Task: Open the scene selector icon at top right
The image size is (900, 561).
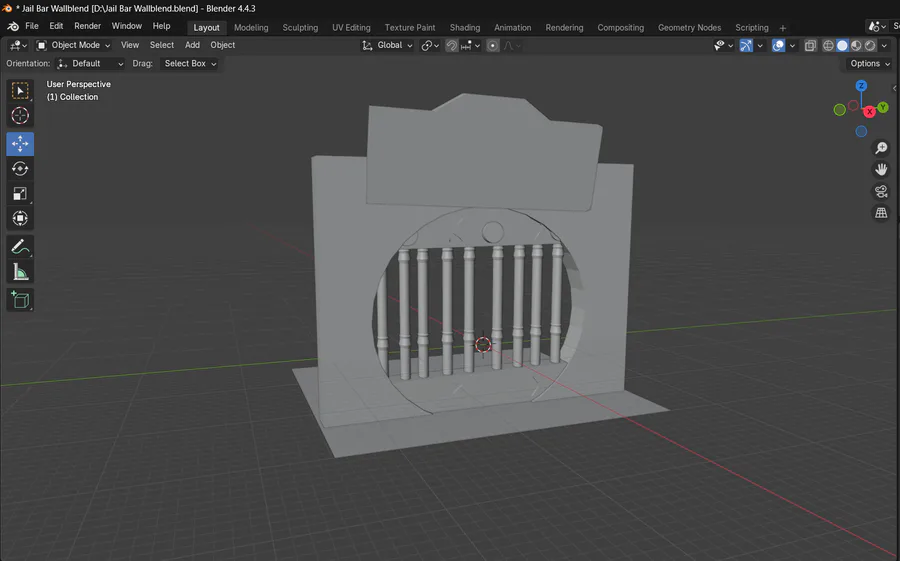Action: point(878,26)
